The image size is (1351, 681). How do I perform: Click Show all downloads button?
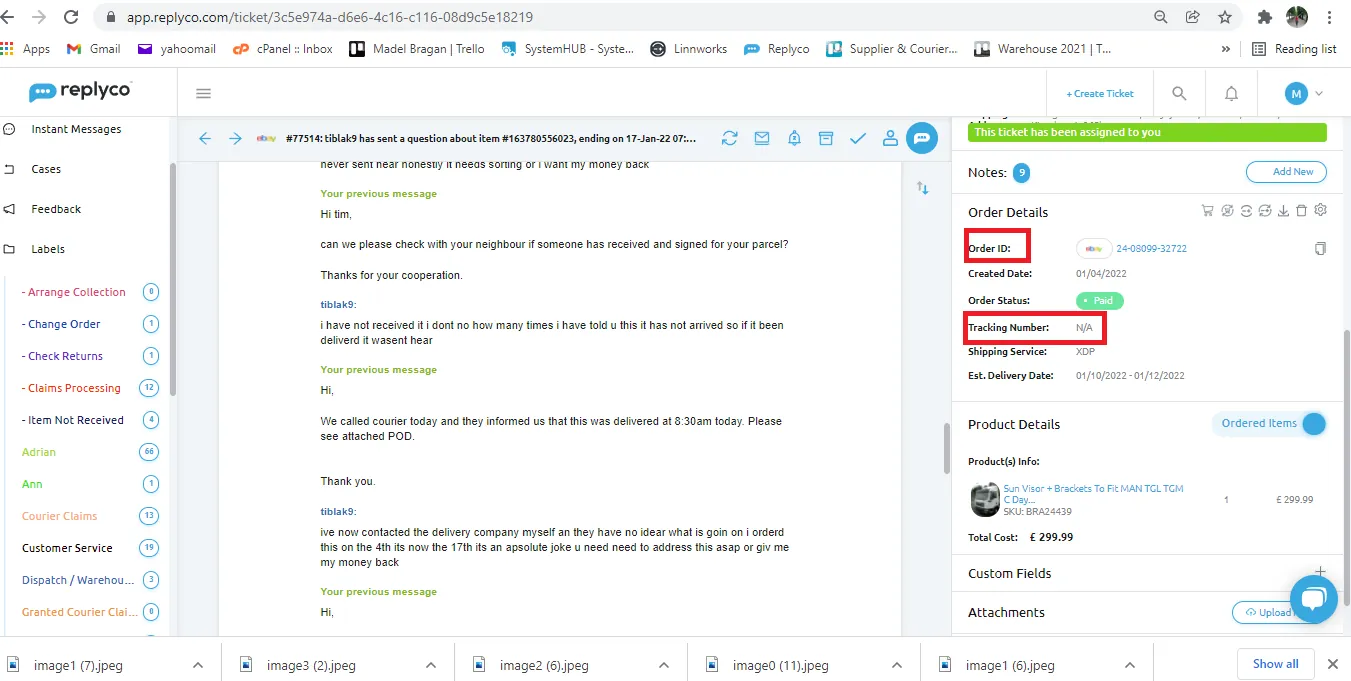[x=1275, y=663]
